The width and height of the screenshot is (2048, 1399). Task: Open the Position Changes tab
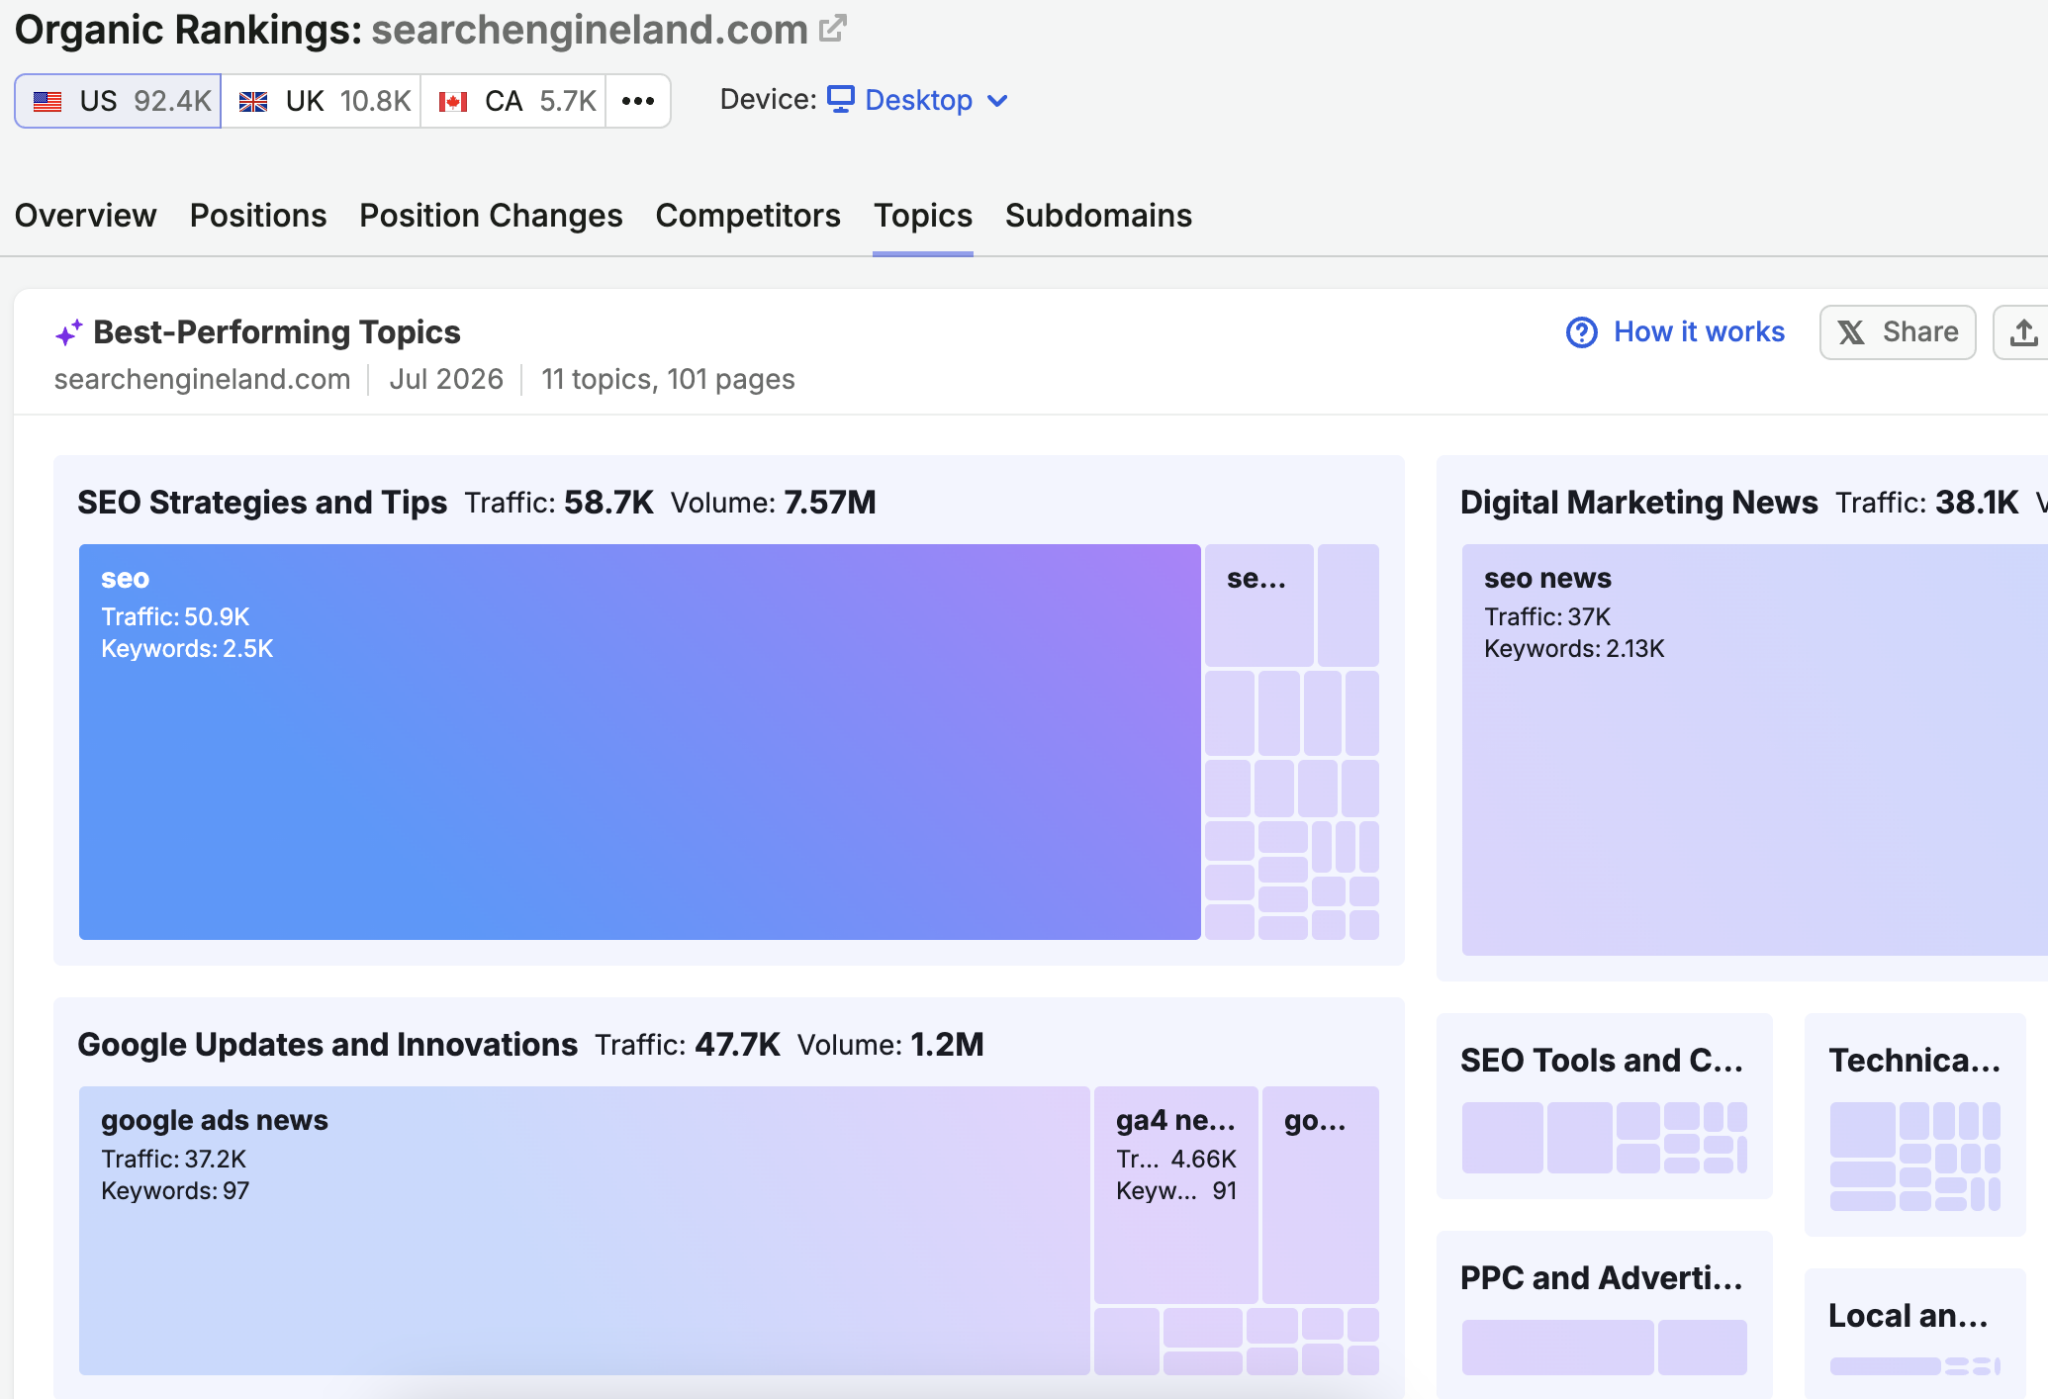[x=491, y=215]
